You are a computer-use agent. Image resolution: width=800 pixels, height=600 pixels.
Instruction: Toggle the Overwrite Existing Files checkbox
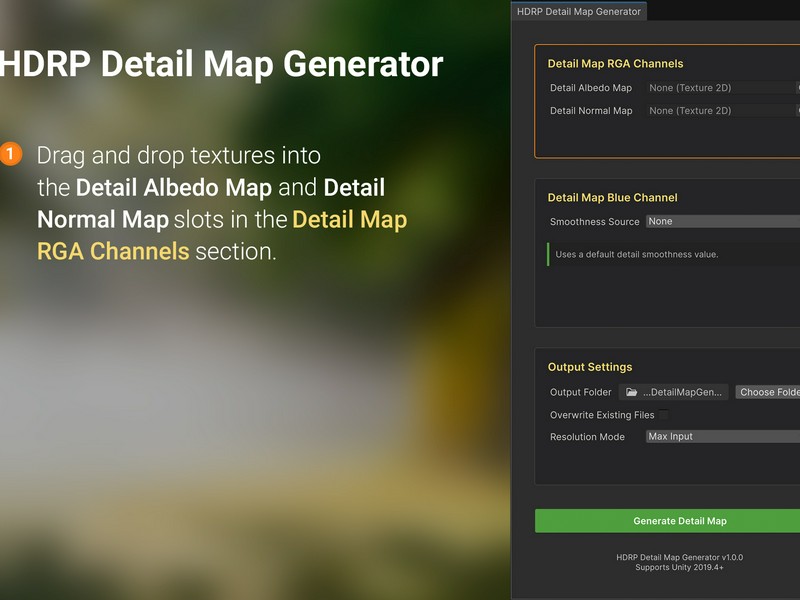click(x=664, y=415)
